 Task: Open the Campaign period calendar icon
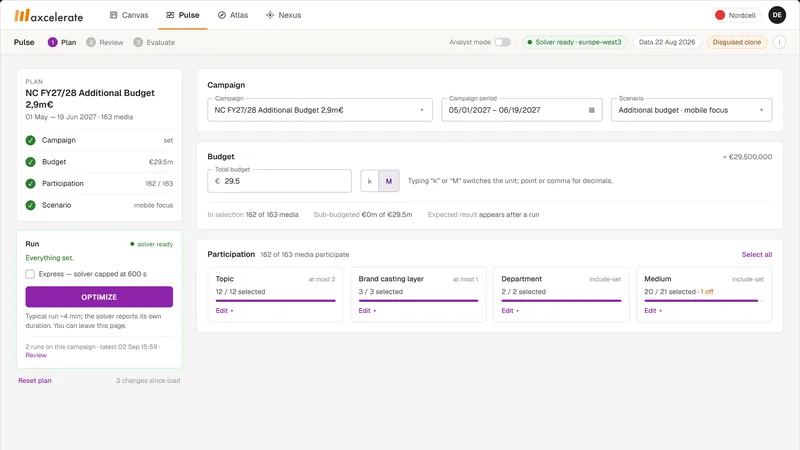pyautogui.click(x=592, y=110)
